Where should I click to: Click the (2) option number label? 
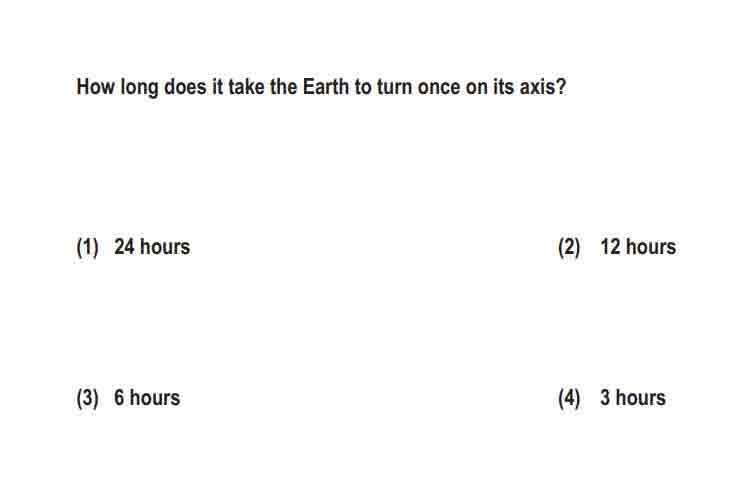tap(569, 247)
